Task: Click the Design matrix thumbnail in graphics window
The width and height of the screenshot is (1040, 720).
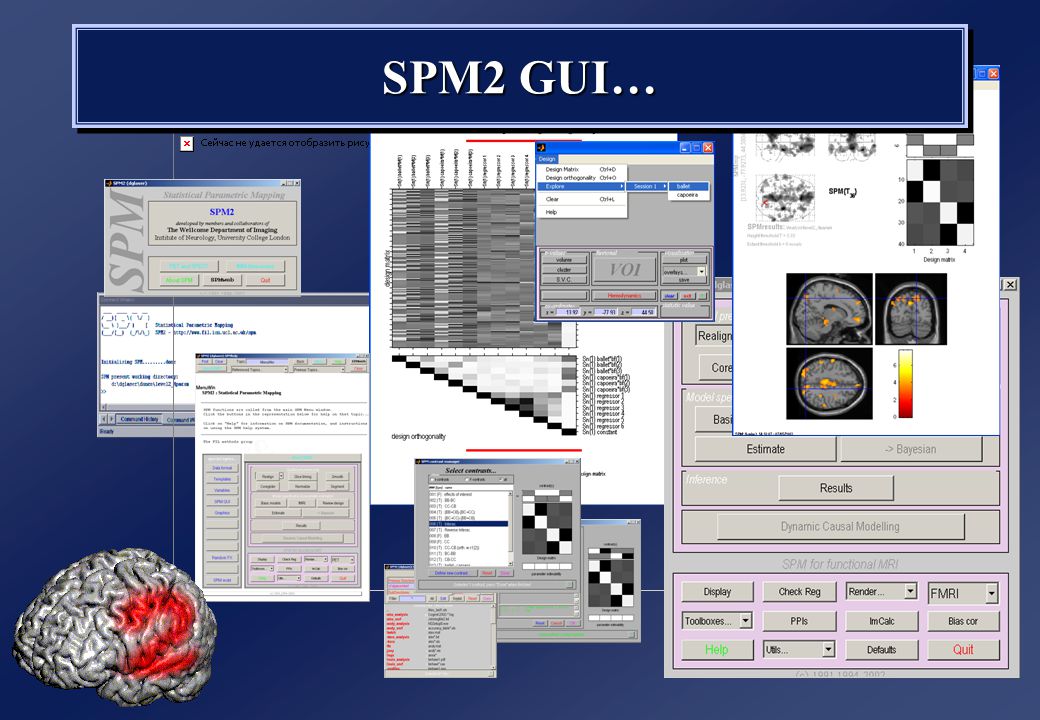Action: click(940, 202)
